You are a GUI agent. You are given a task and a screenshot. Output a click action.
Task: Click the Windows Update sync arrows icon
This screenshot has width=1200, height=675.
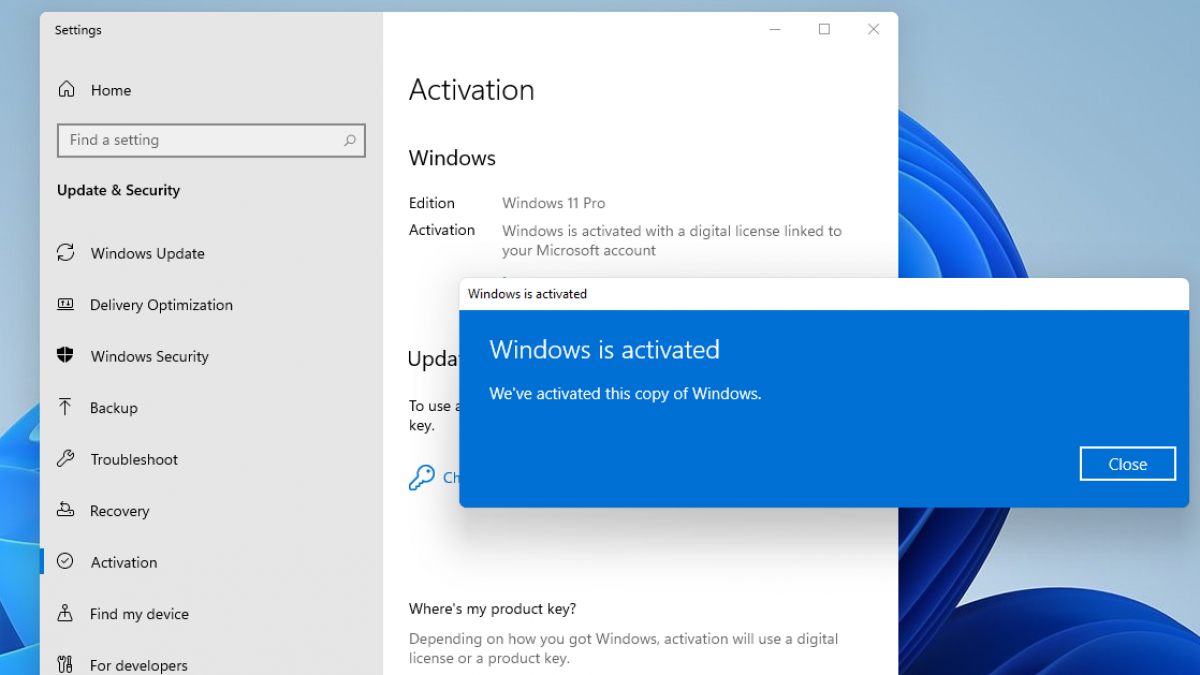point(66,253)
